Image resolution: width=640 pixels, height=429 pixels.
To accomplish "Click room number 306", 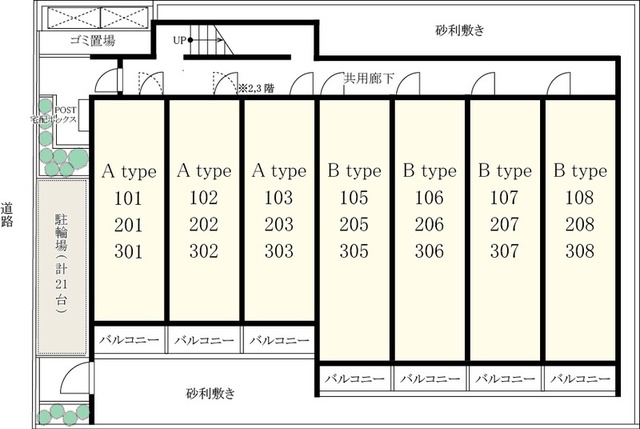I will tap(429, 251).
